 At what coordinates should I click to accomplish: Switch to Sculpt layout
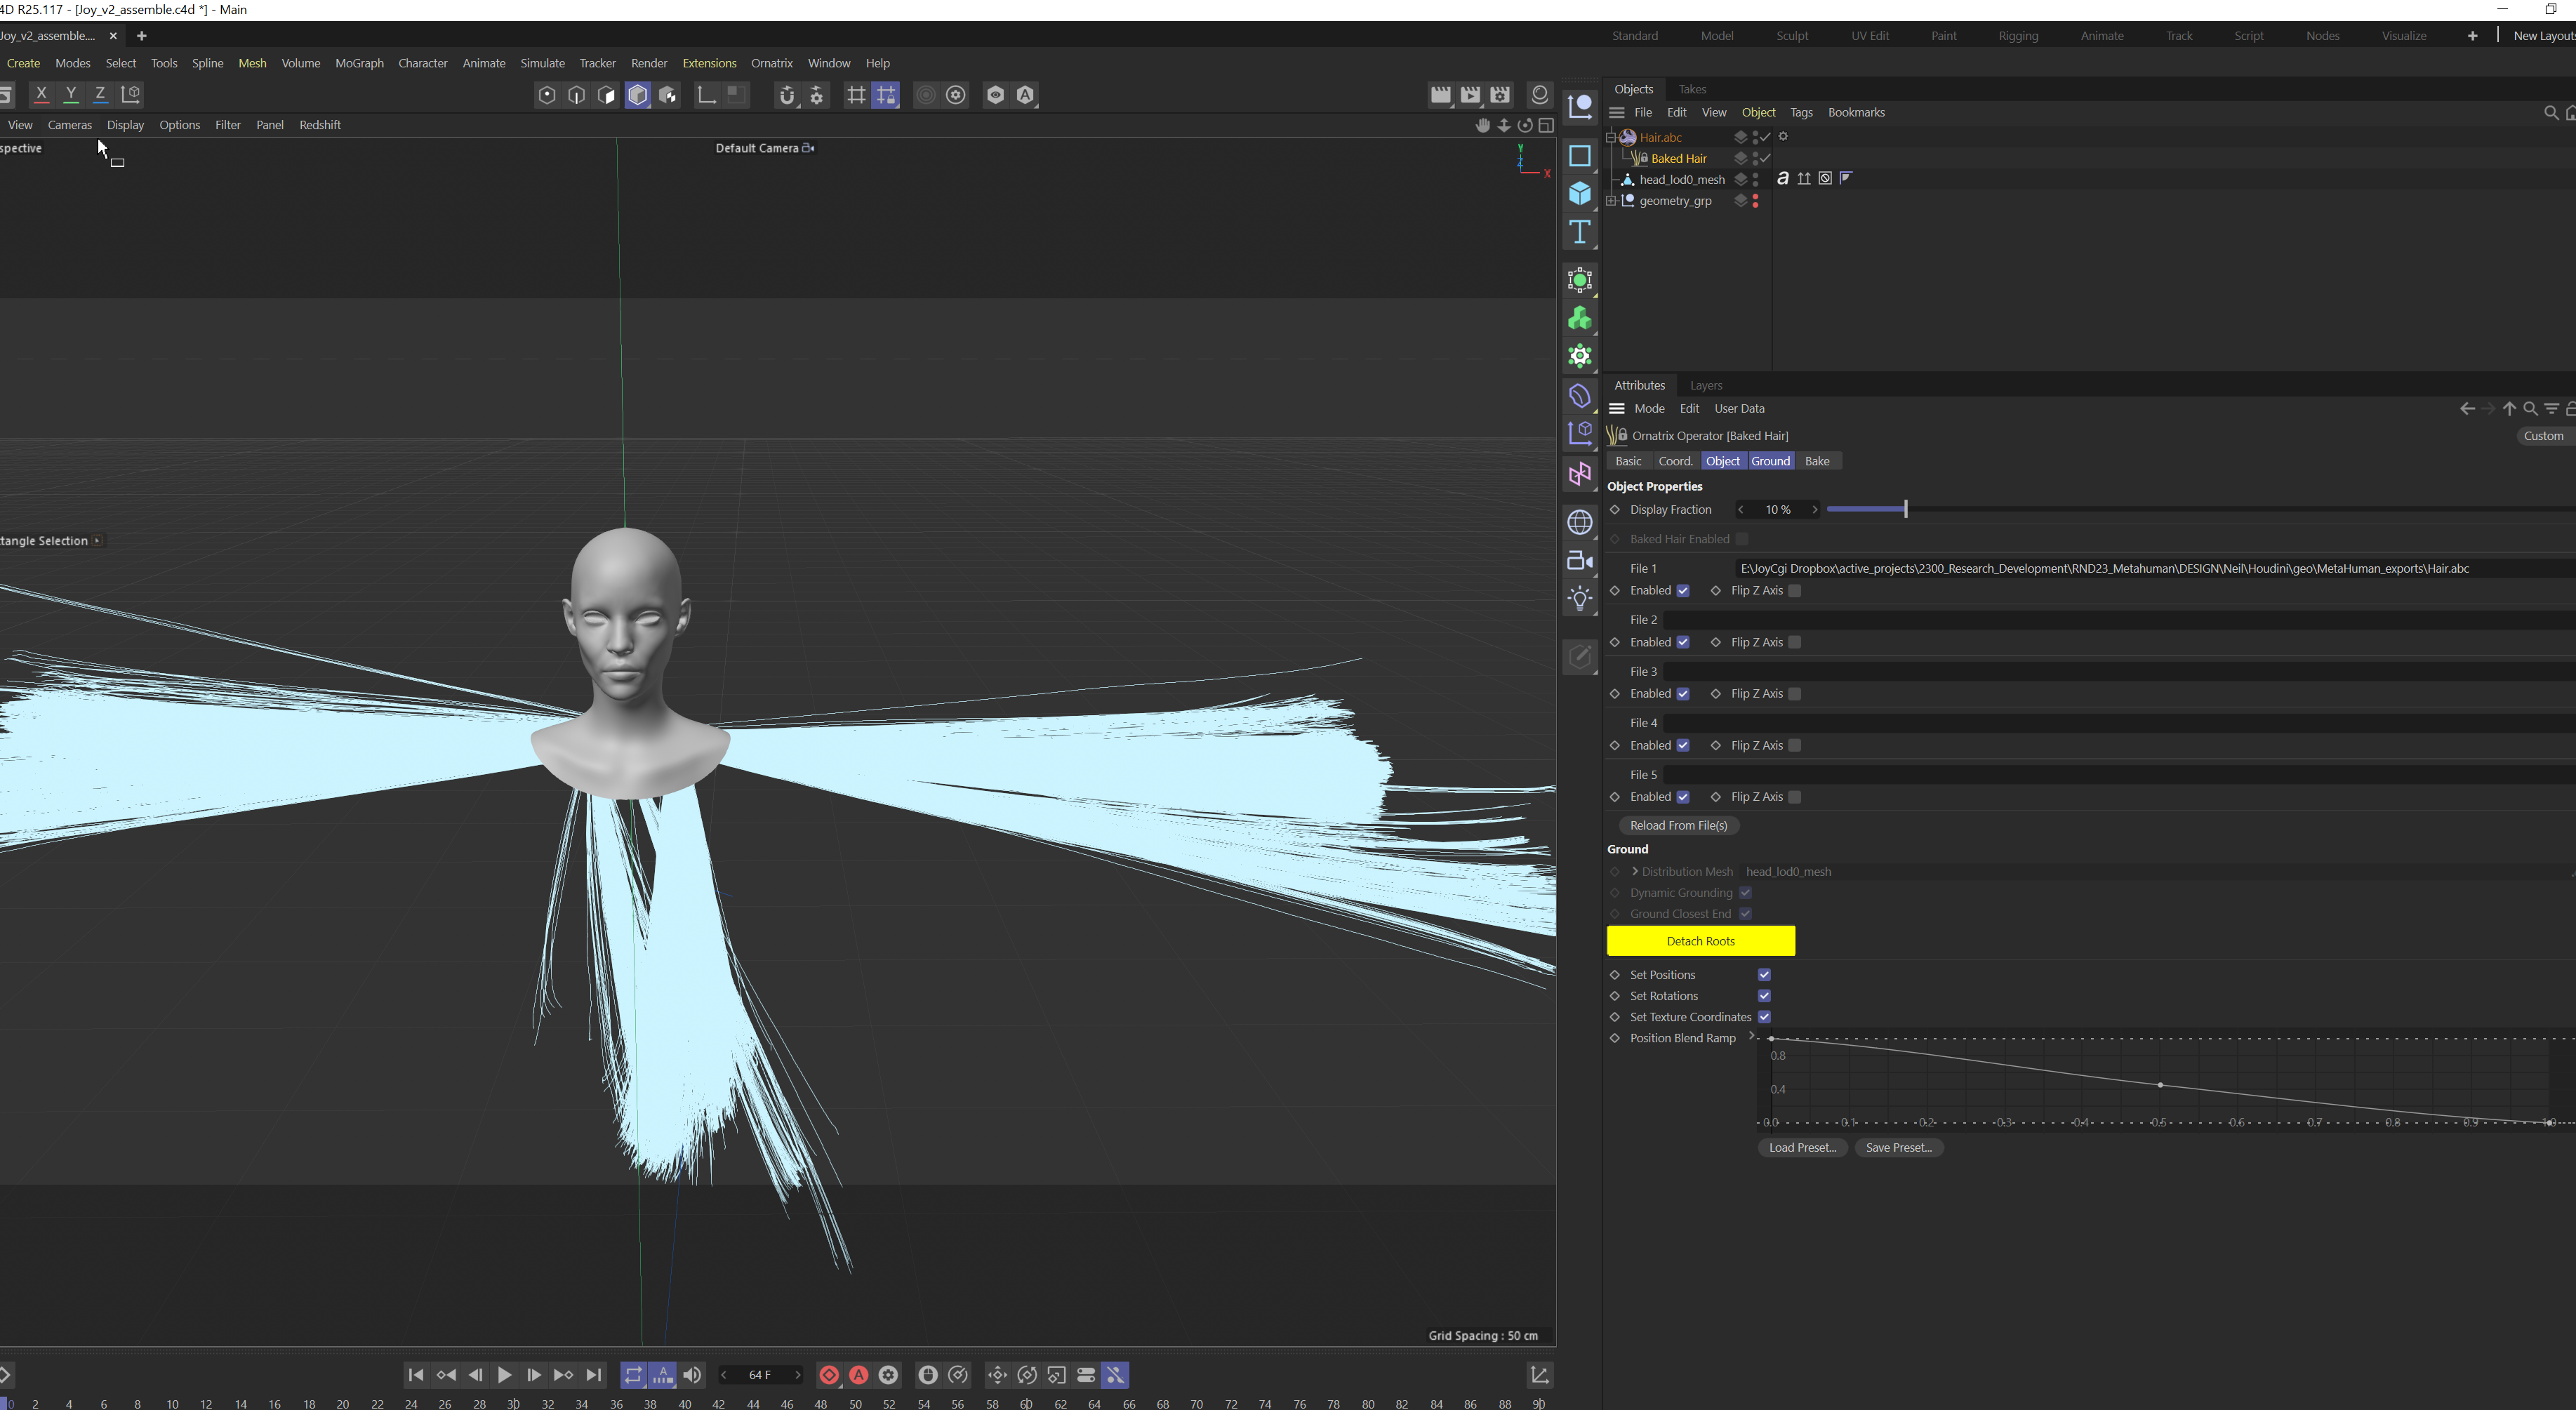pyautogui.click(x=1792, y=36)
